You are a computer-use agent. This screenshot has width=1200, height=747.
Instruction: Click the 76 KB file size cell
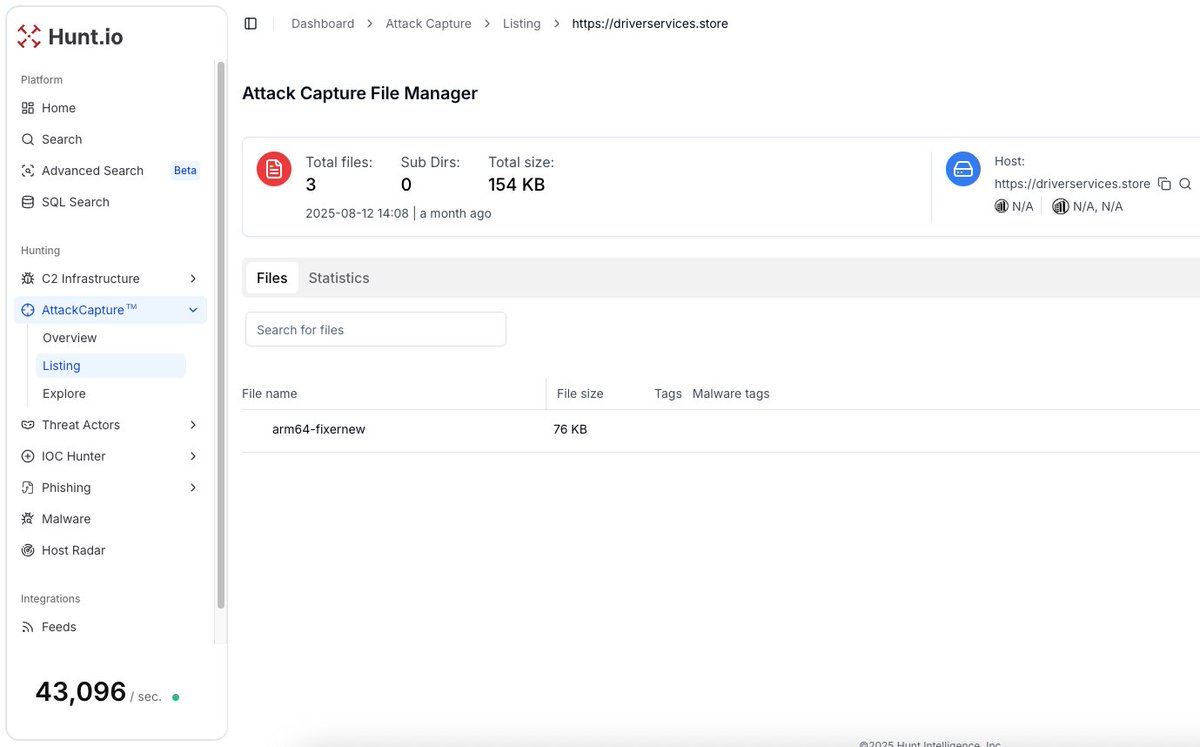coord(570,429)
